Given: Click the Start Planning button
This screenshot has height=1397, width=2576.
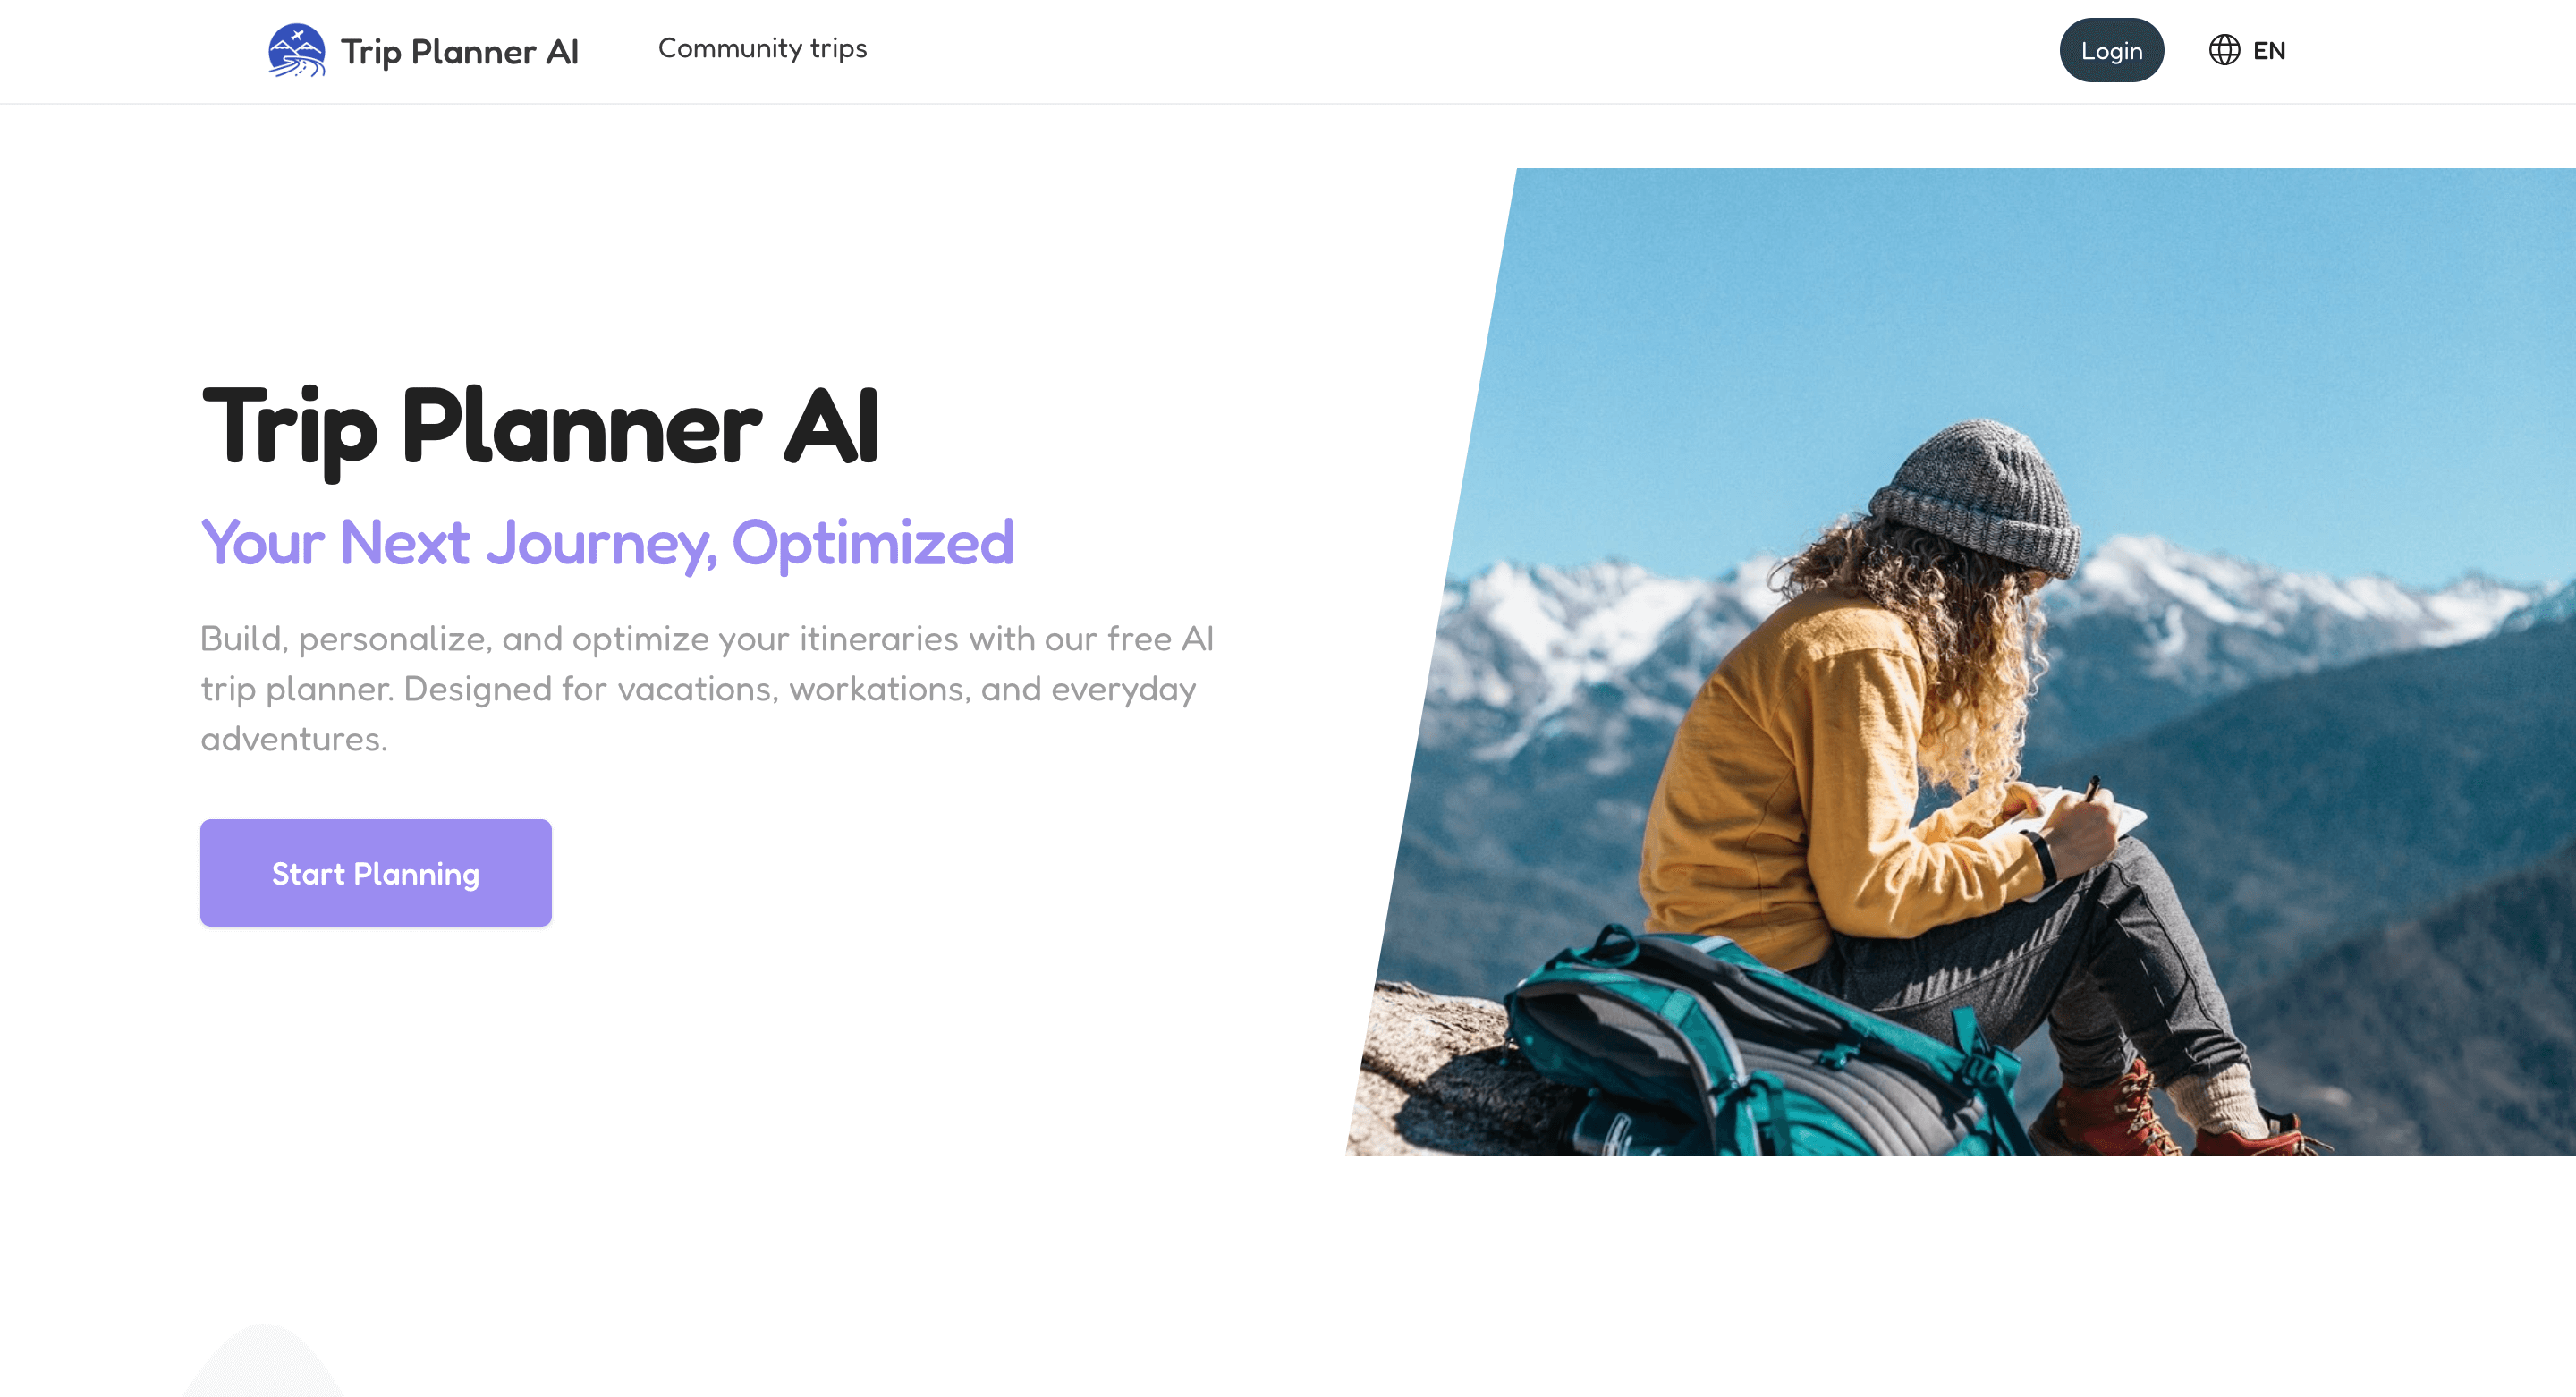Looking at the screenshot, I should pos(376,873).
